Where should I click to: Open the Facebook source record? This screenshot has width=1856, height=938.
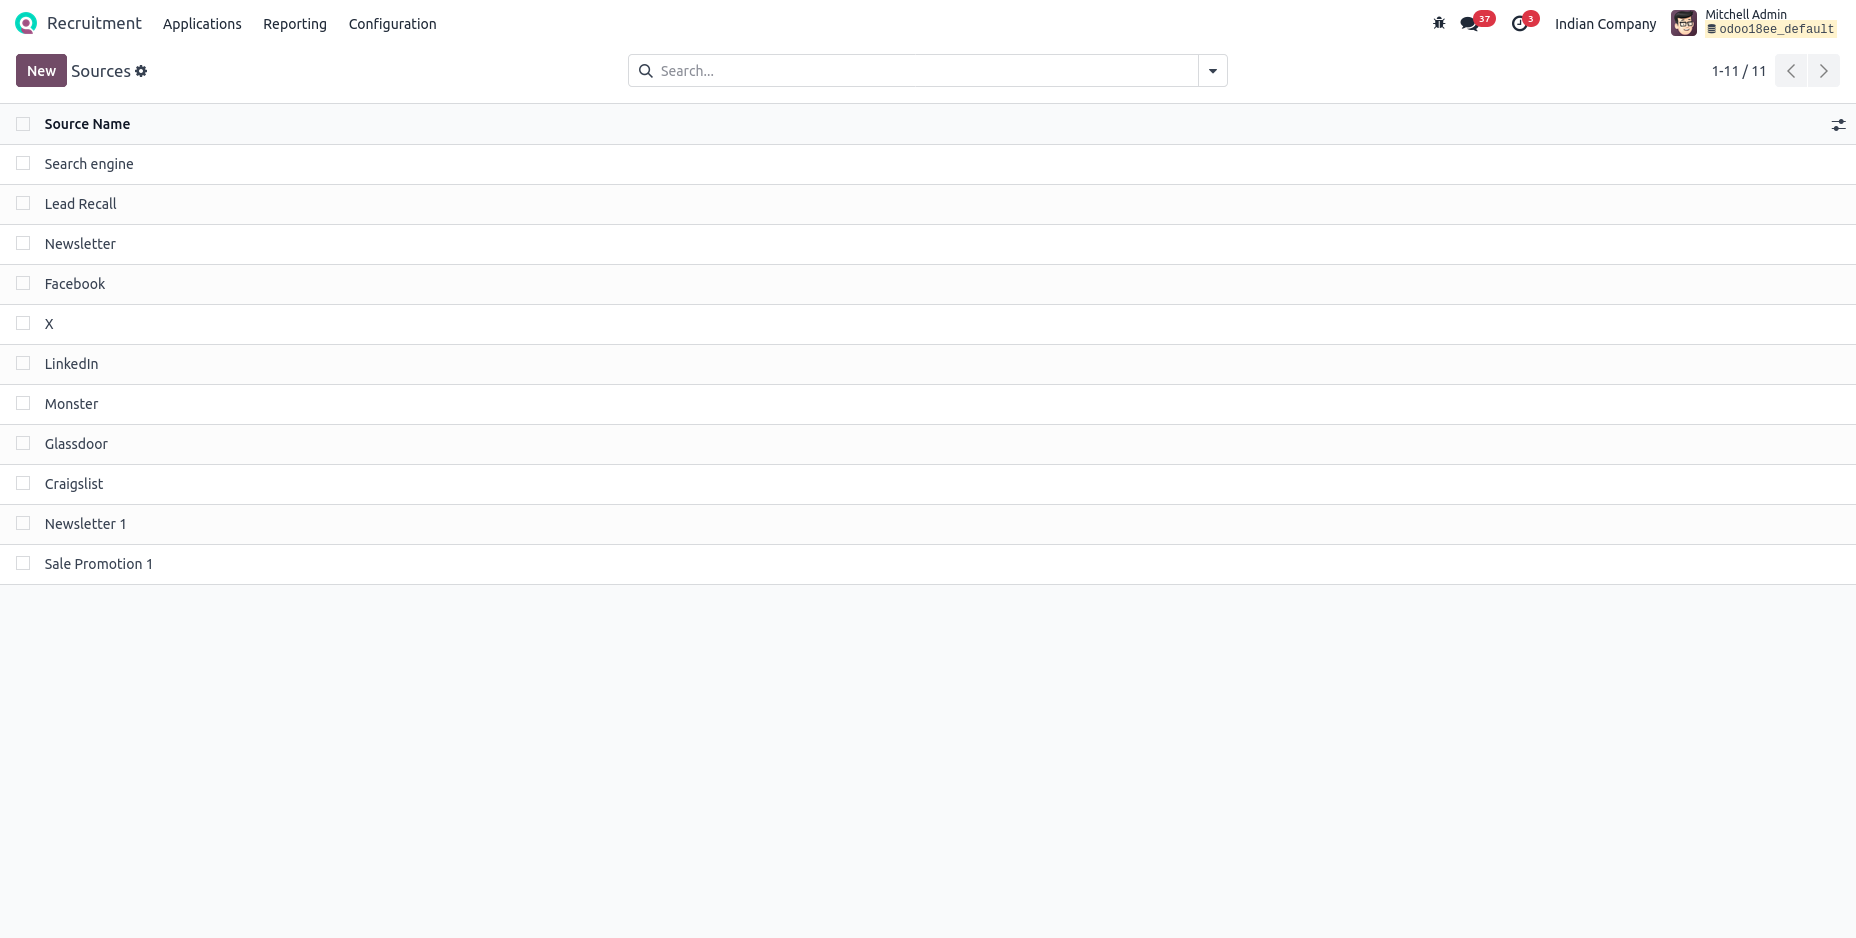pos(75,284)
